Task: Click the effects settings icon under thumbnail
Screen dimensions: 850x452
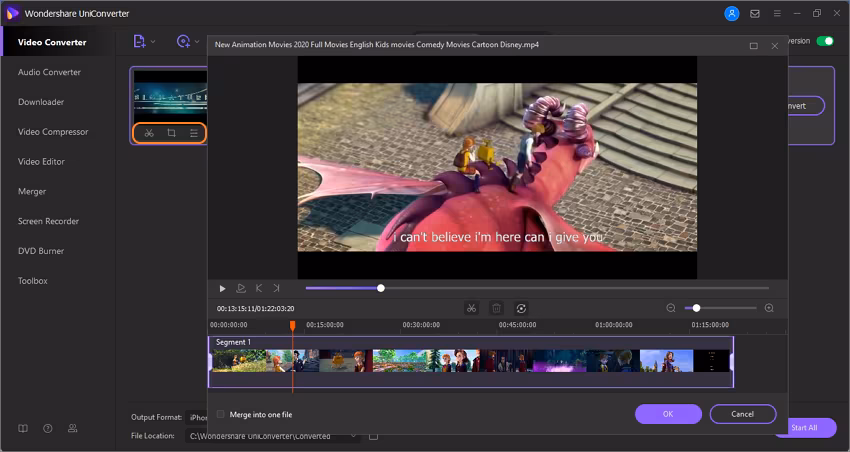Action: click(194, 133)
